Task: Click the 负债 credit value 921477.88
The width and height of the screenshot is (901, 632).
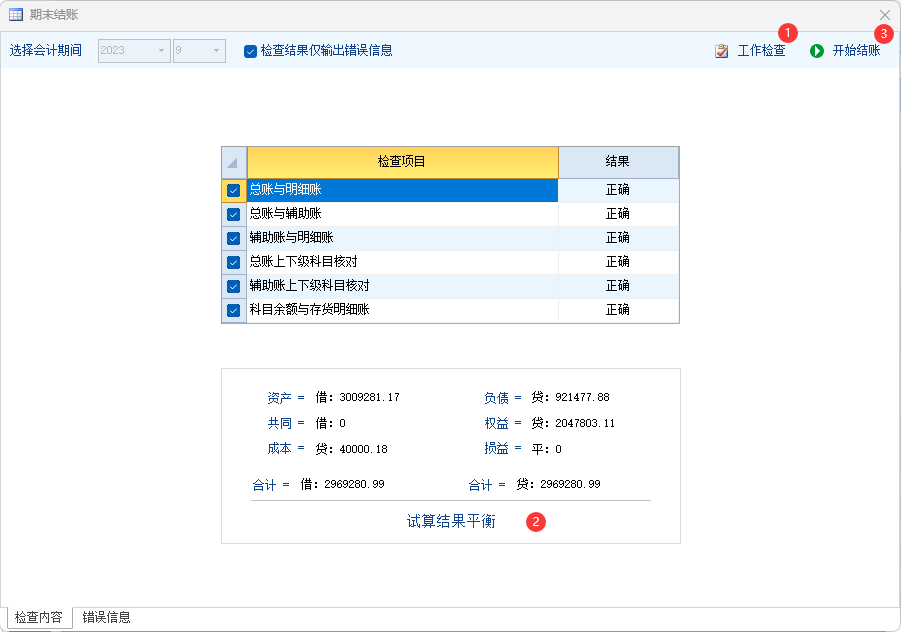Action: tap(582, 398)
